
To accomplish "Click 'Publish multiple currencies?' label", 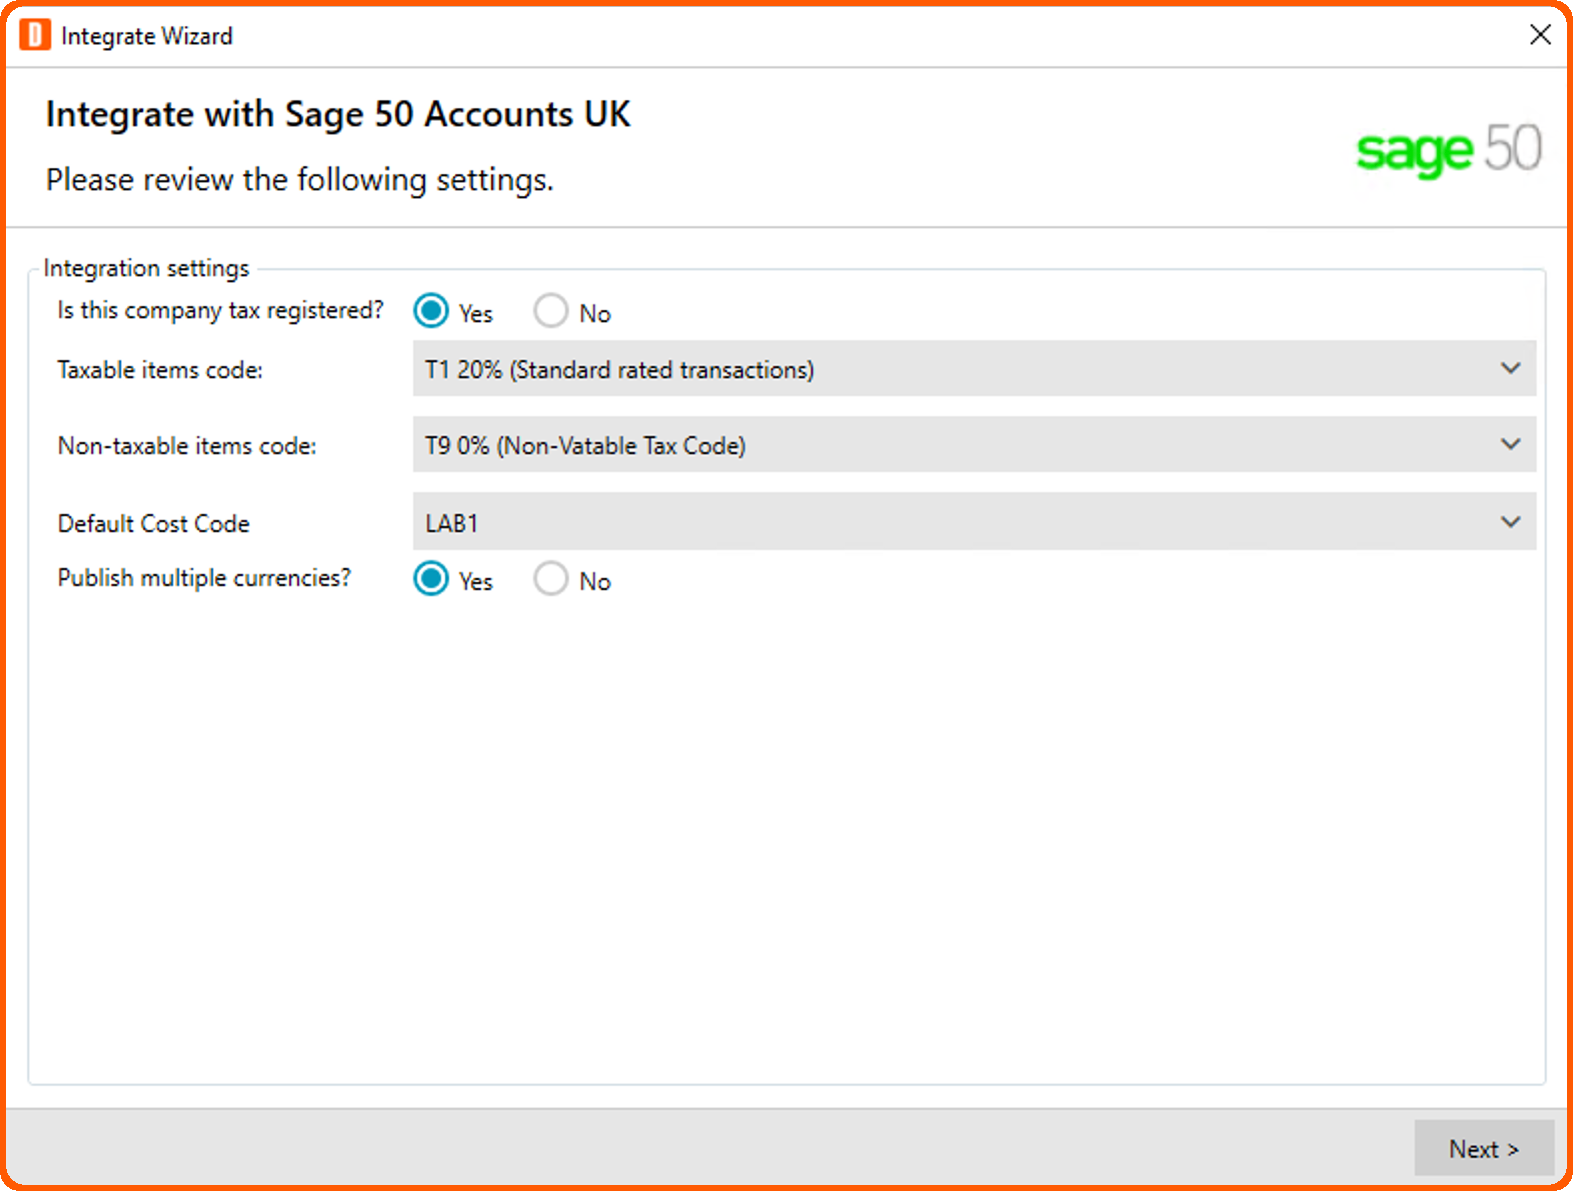I will (204, 578).
